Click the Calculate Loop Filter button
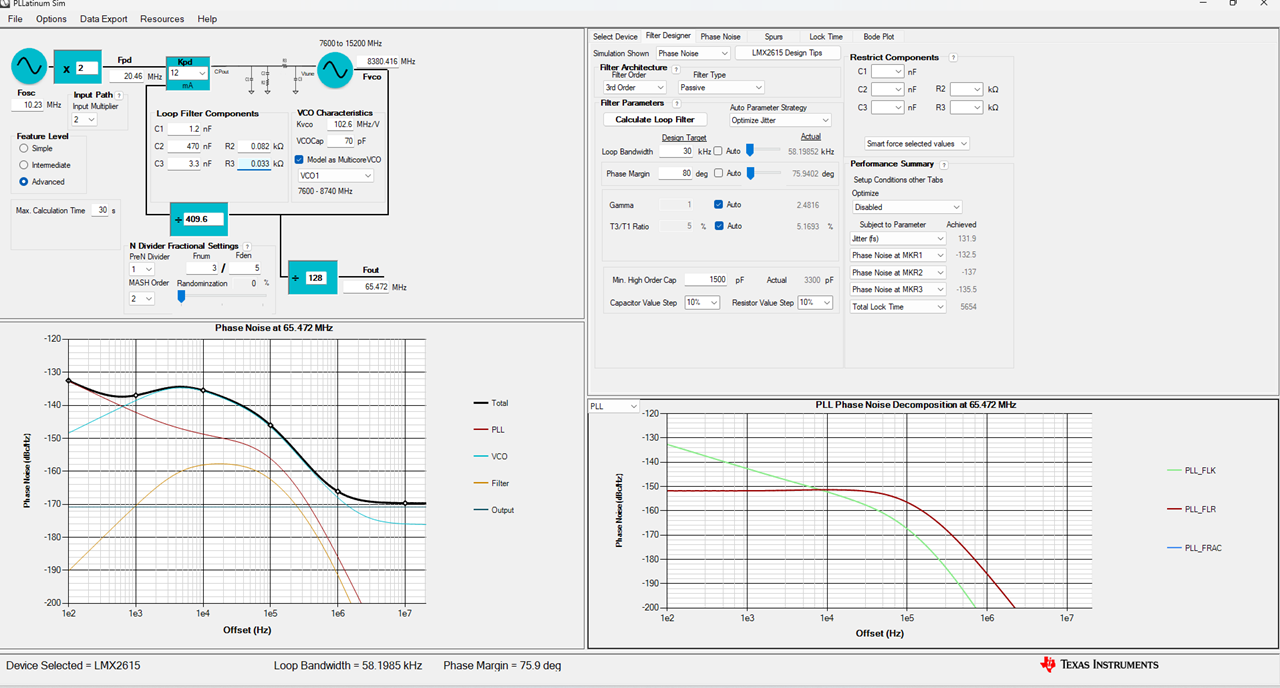The height and width of the screenshot is (688, 1280). (x=655, y=120)
